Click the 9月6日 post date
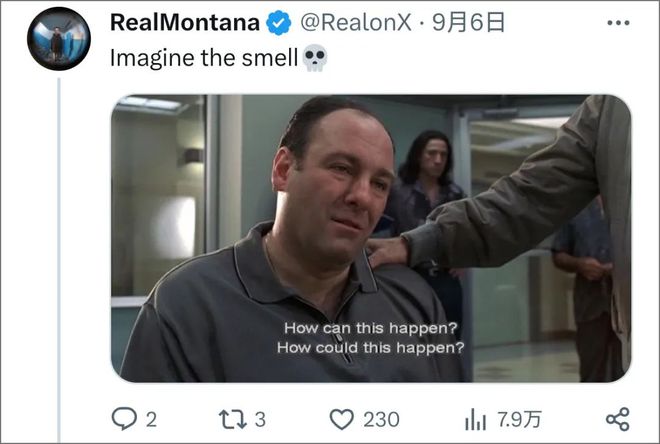Screen dimensions: 660x444 coord(468,23)
